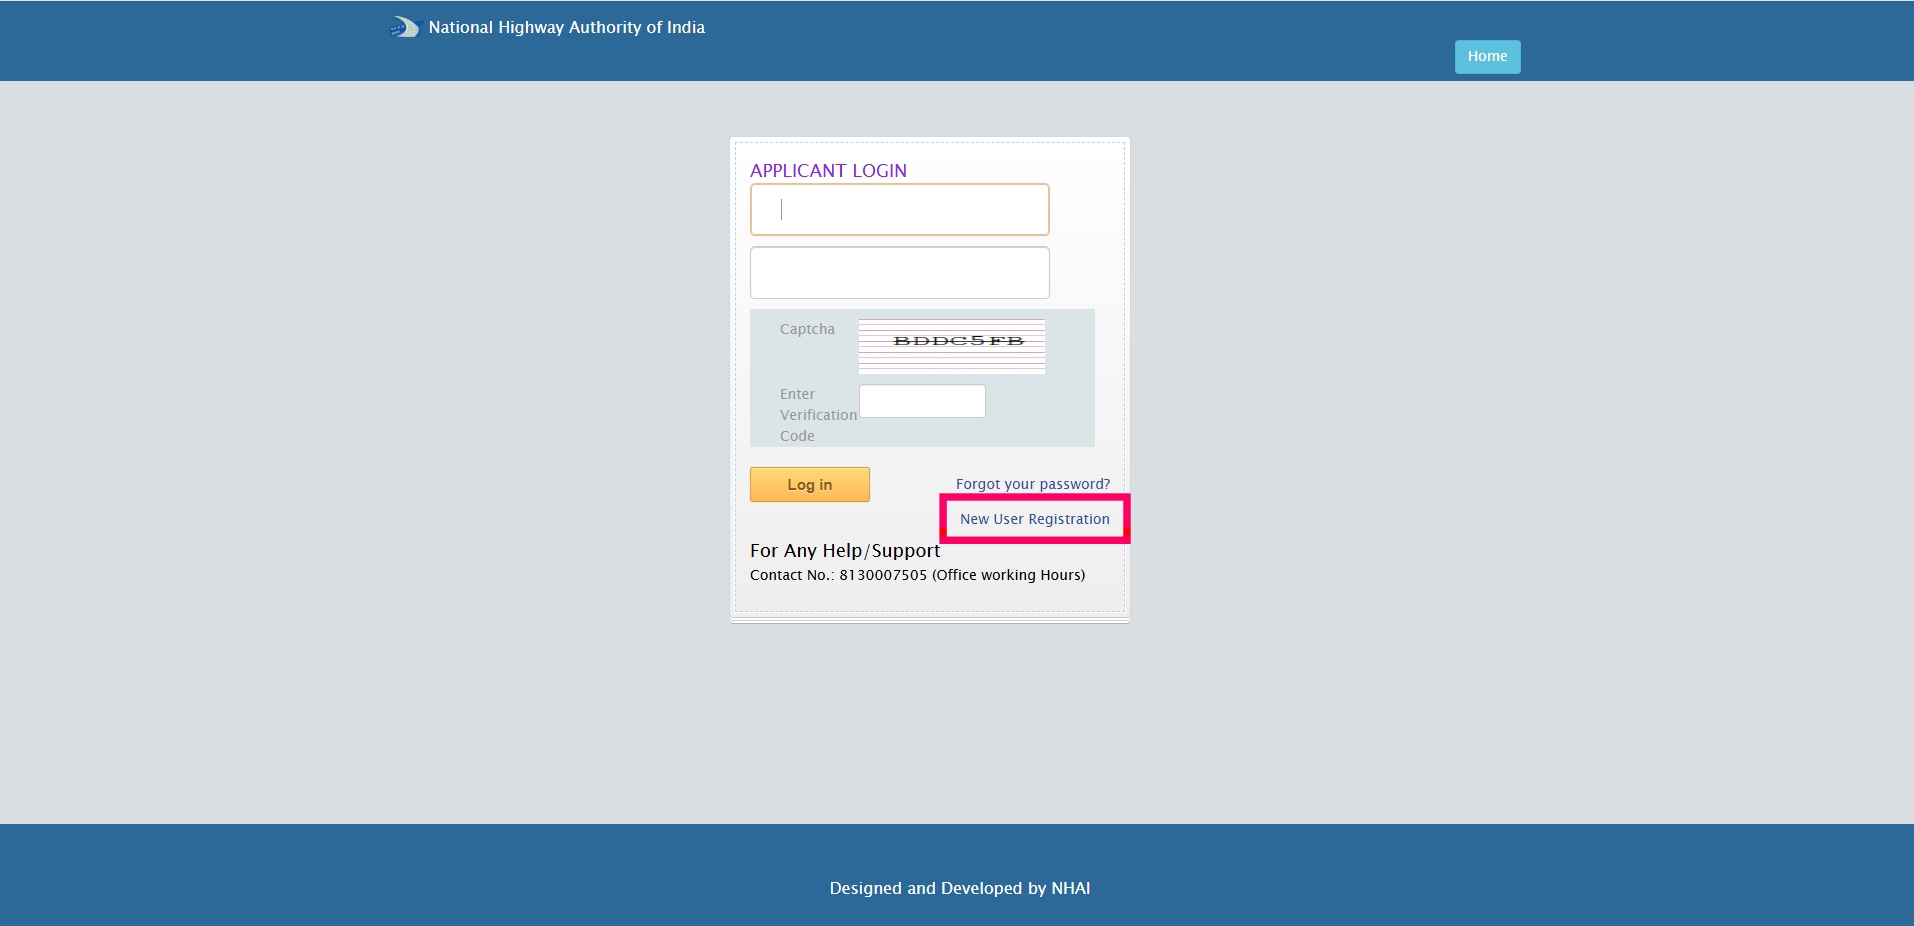Click the Enter Verification Code label
Viewport: 1914px width, 926px height.
[x=817, y=414]
